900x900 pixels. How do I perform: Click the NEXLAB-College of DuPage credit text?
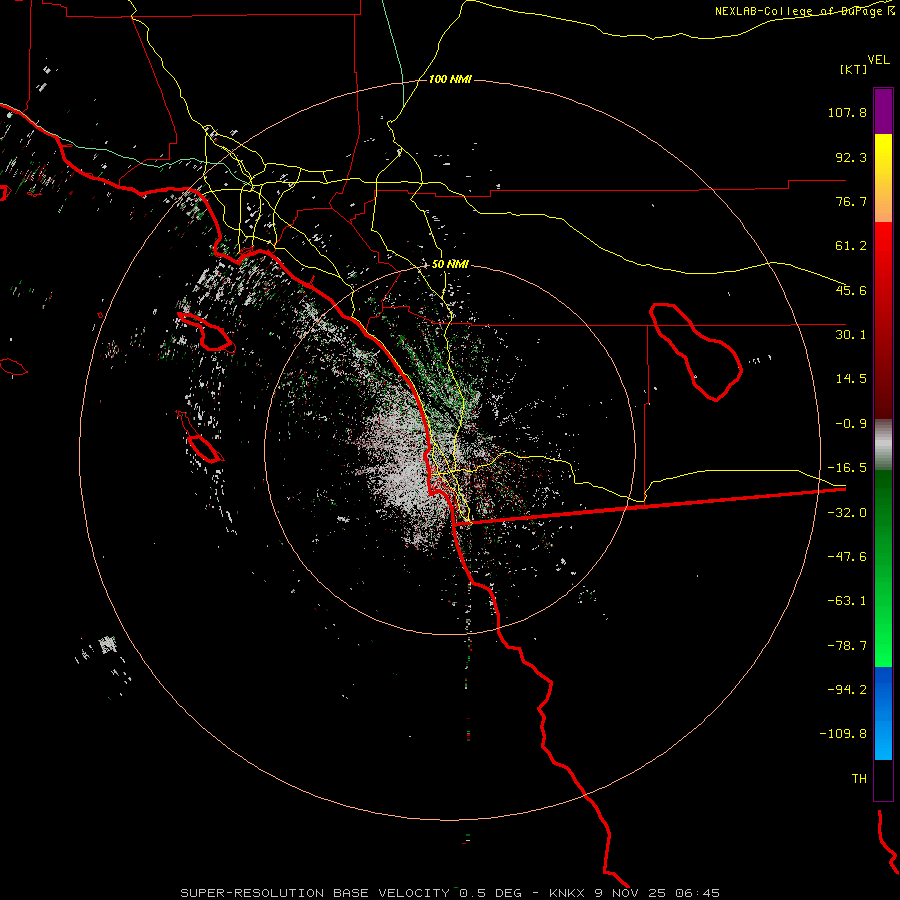pos(800,11)
